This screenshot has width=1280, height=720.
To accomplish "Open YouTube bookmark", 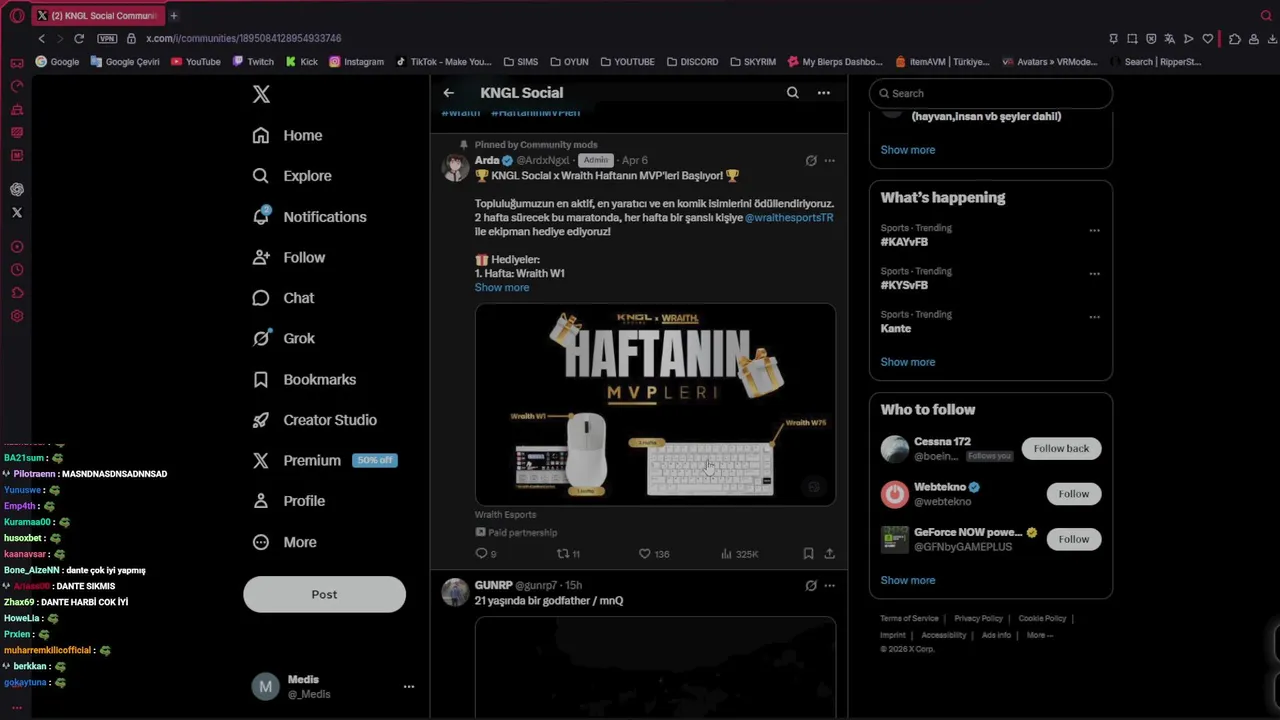I will 196,62.
